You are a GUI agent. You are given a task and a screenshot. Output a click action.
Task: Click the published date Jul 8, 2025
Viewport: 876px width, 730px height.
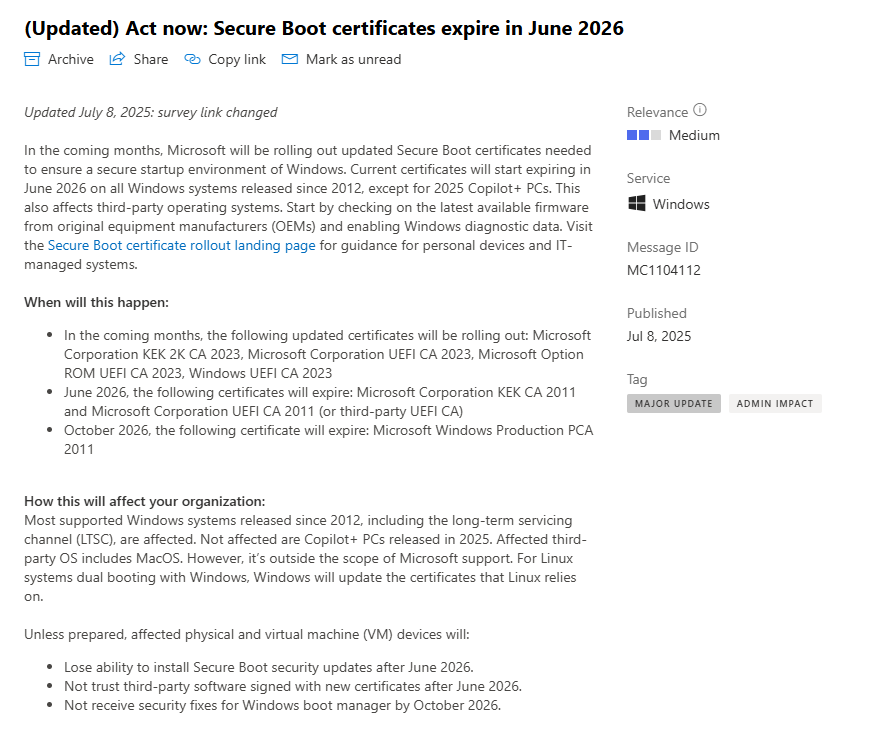coord(659,336)
